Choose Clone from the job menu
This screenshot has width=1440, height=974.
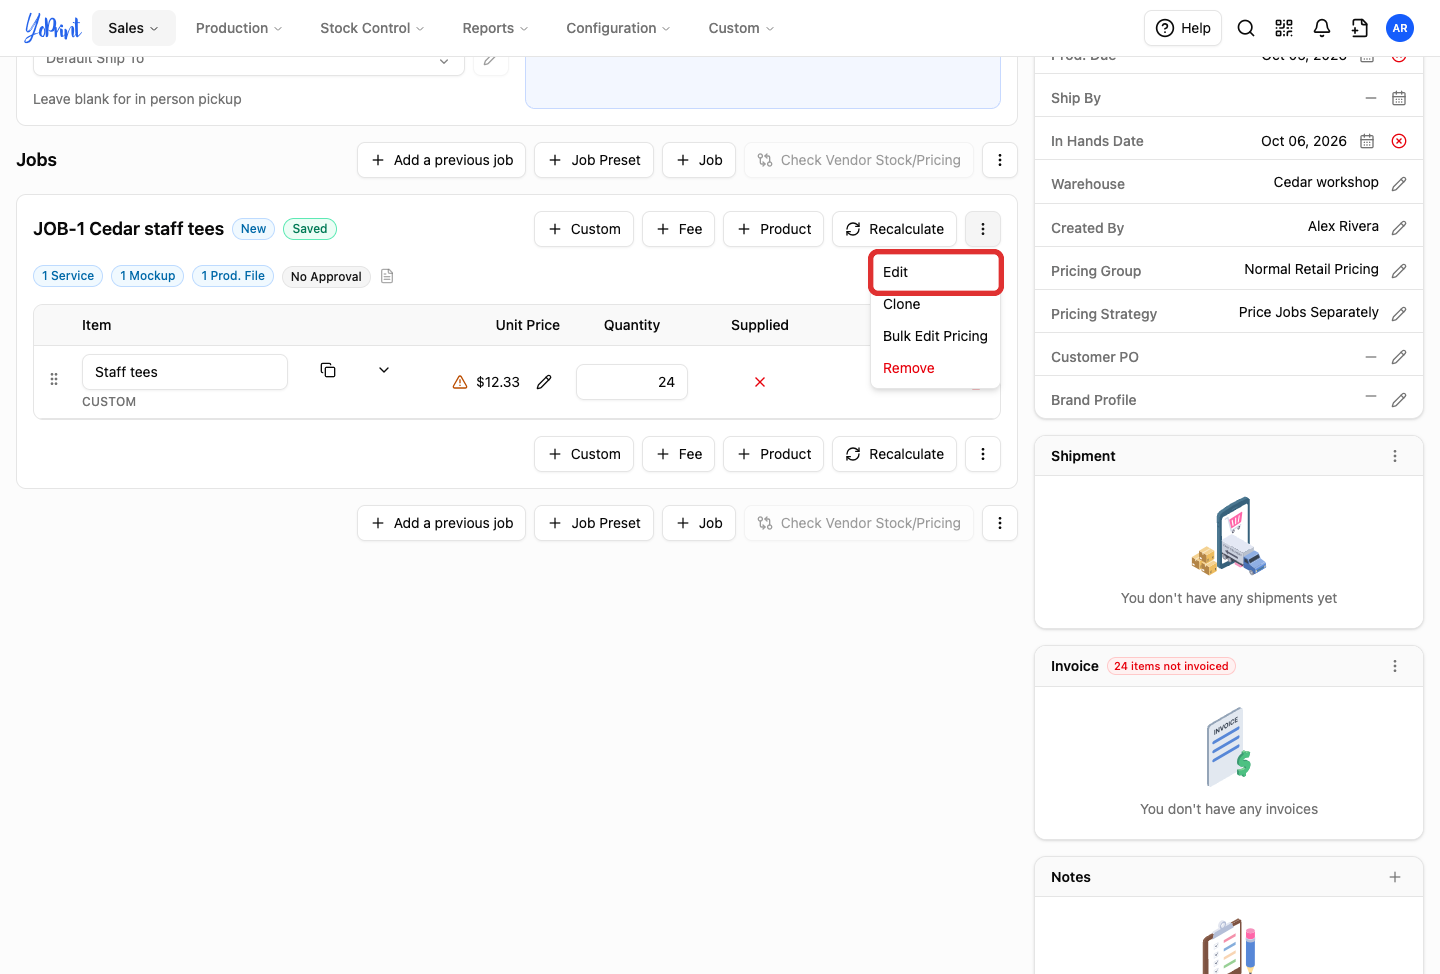(935, 304)
